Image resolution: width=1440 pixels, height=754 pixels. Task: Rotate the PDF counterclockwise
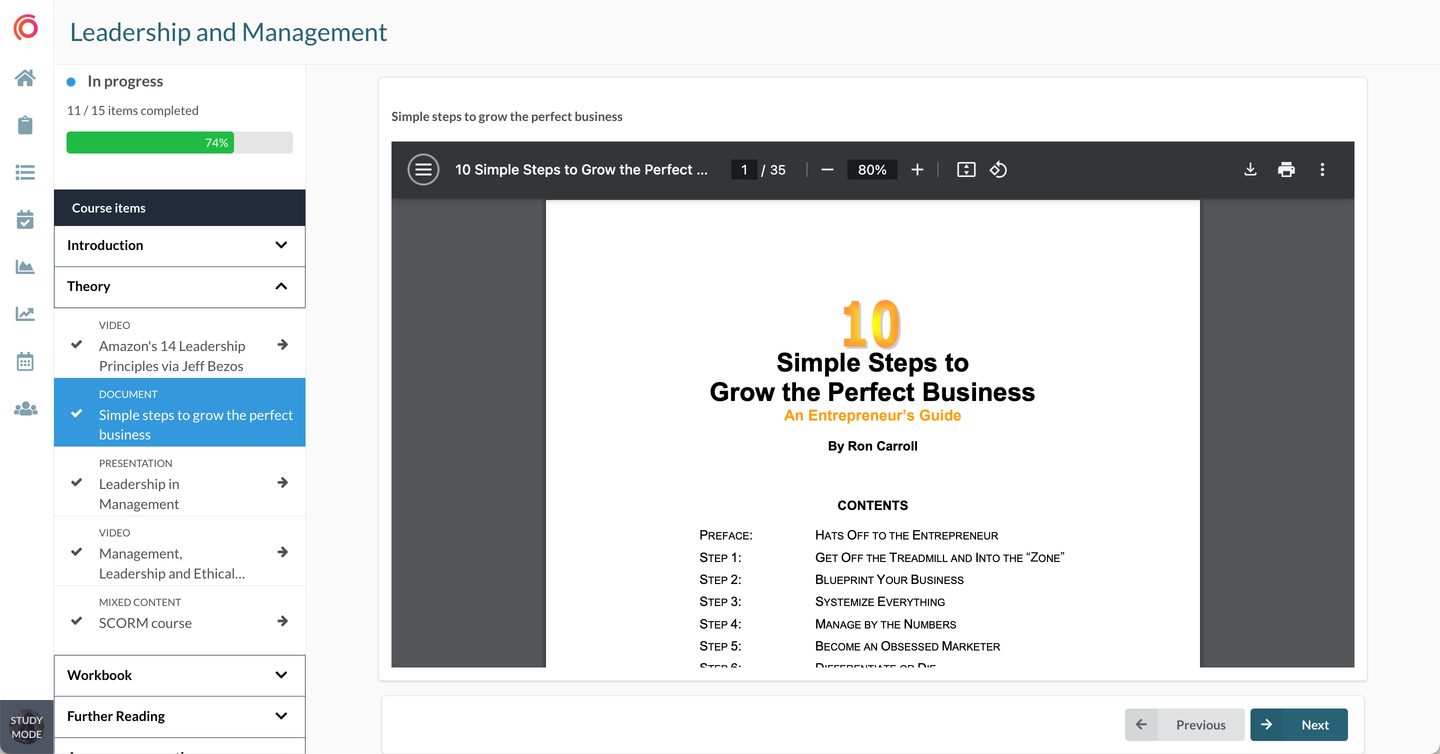click(x=998, y=170)
